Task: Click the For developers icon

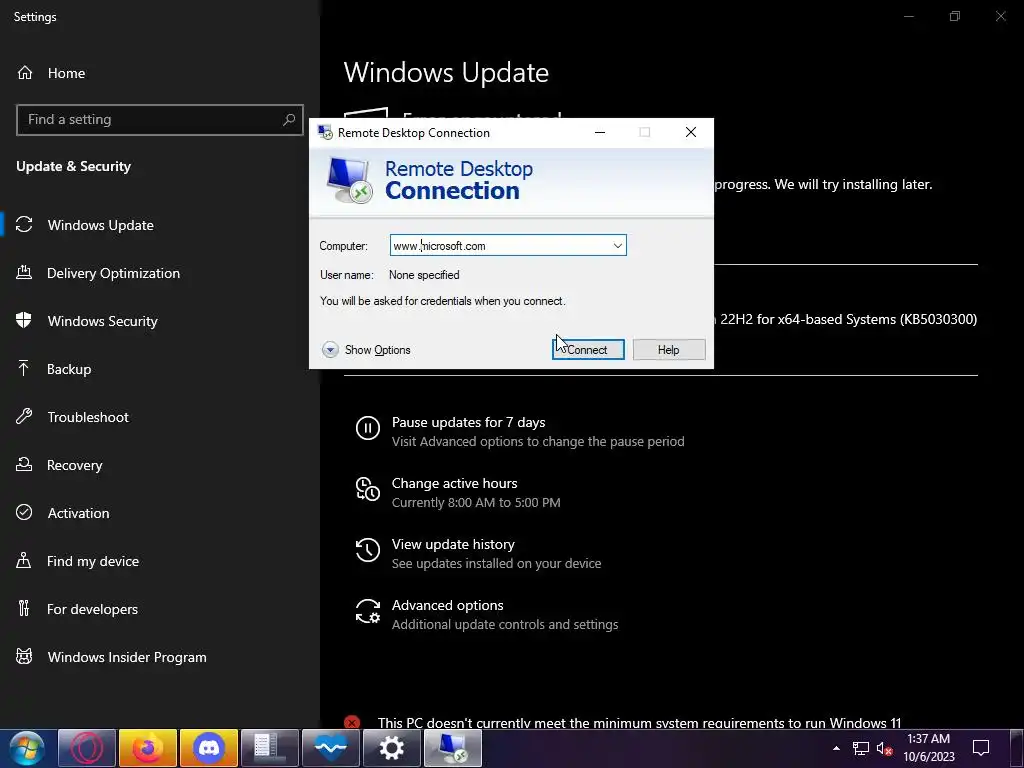Action: click(x=24, y=608)
